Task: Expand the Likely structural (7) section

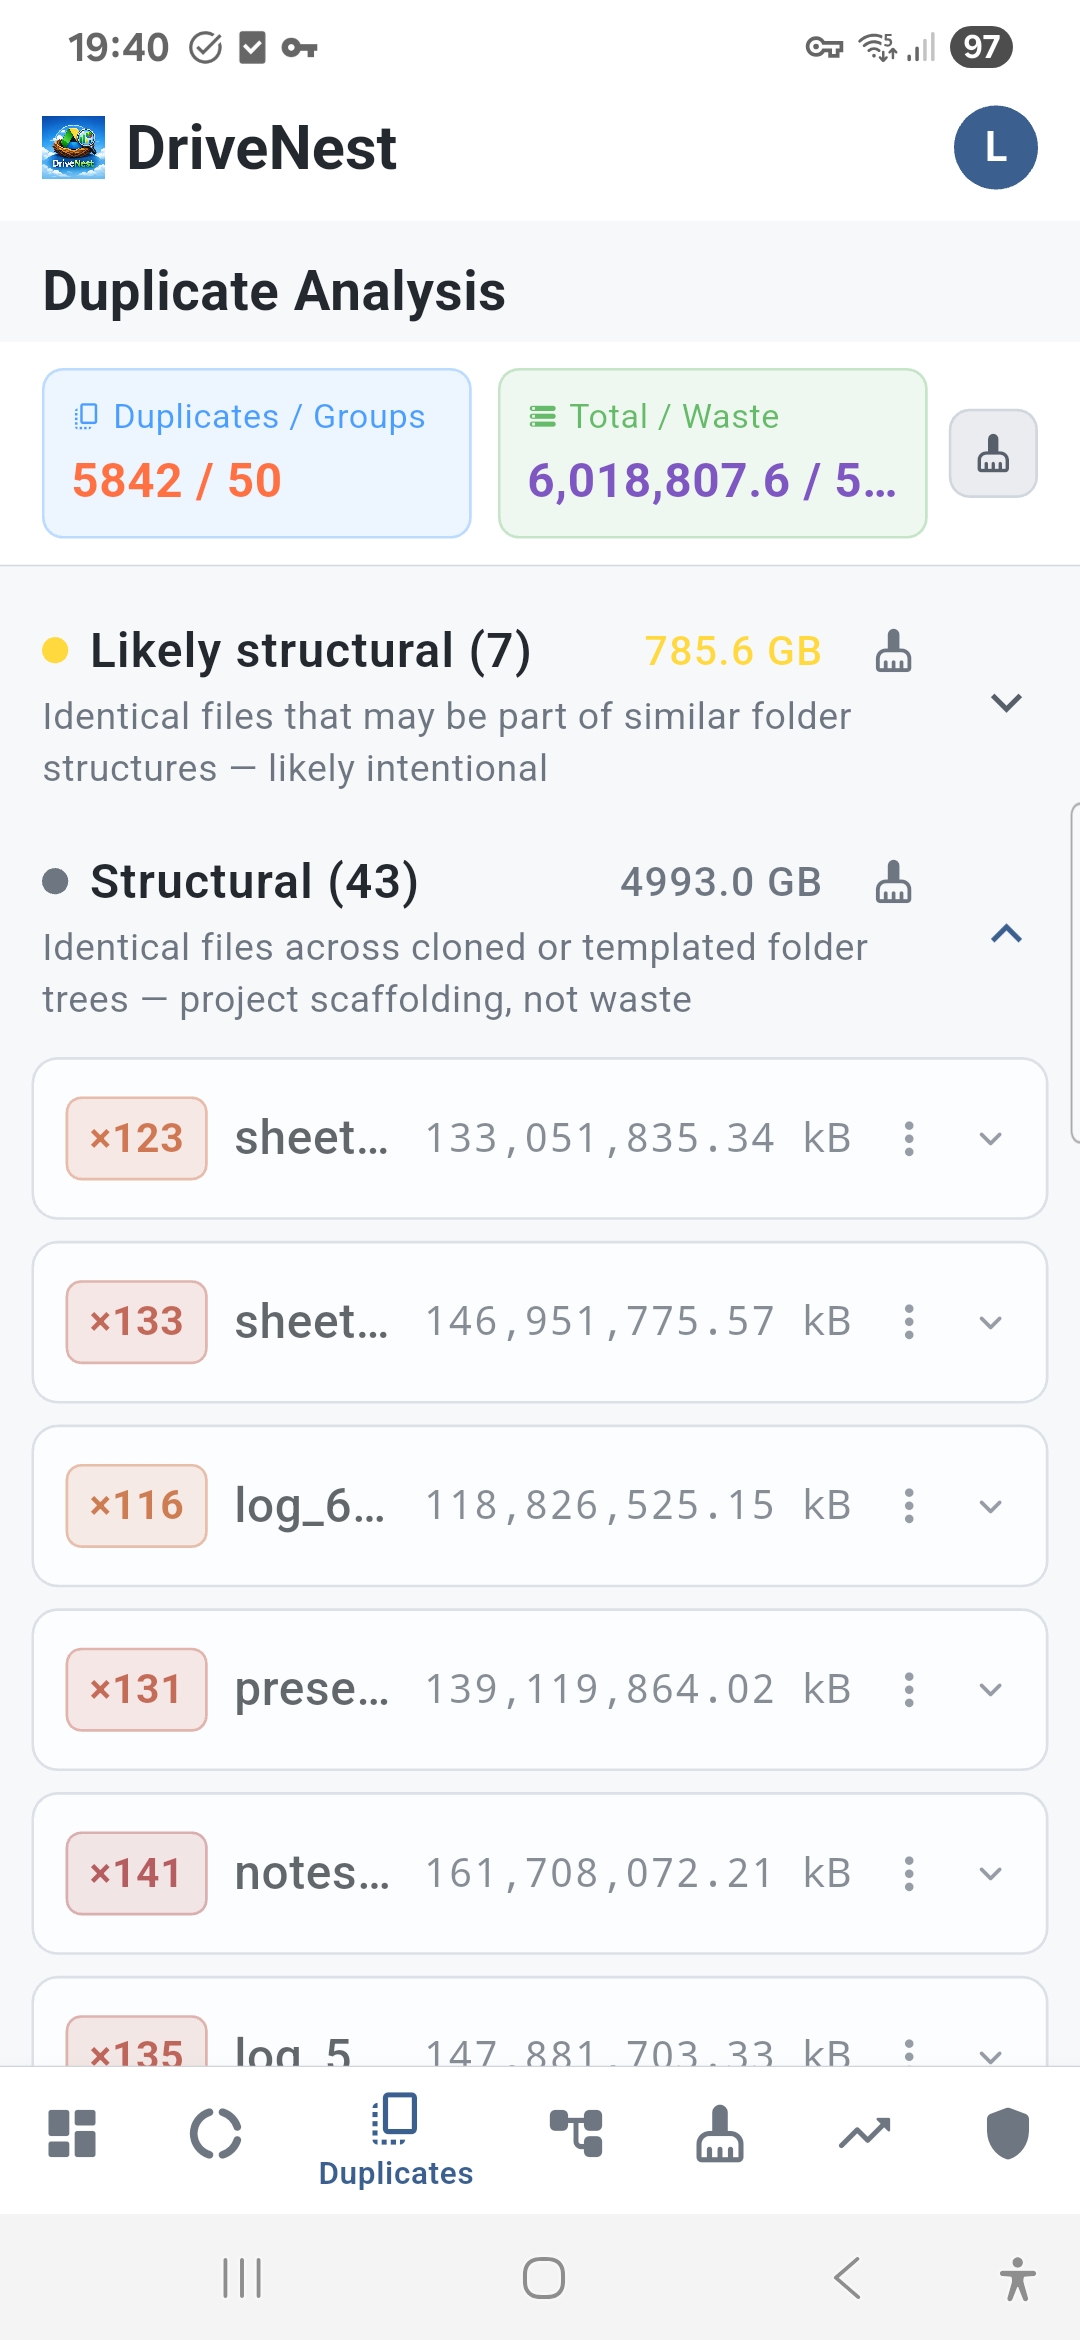Action: pos(1006,703)
